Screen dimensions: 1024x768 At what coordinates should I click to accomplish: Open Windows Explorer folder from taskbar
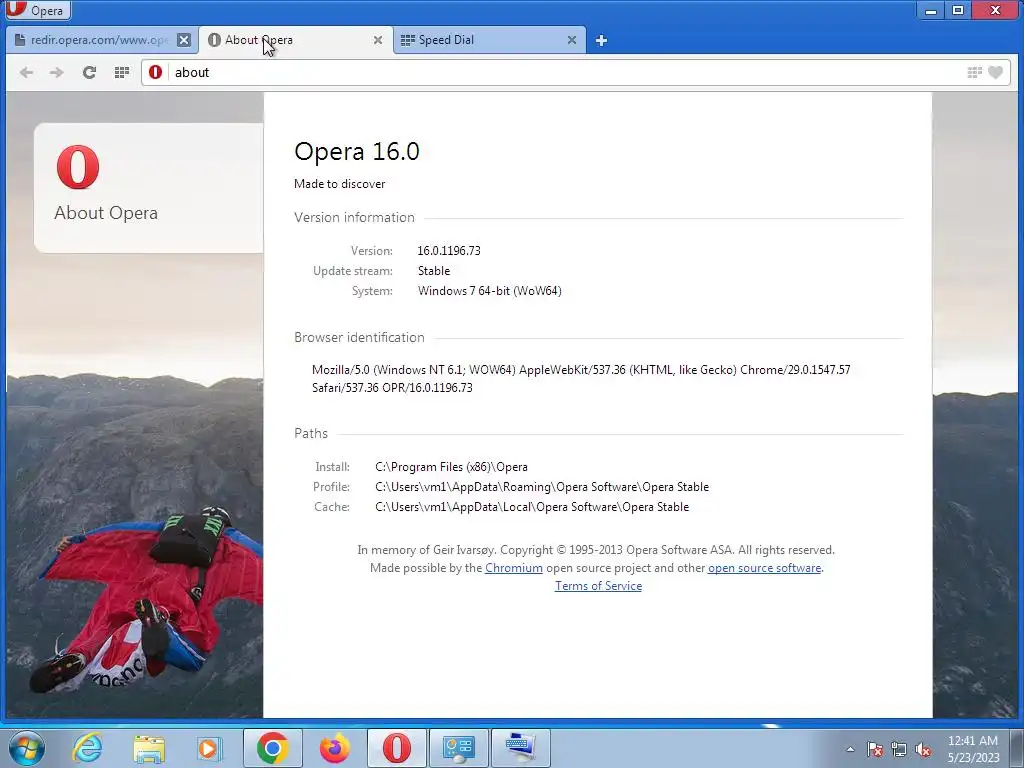click(149, 748)
